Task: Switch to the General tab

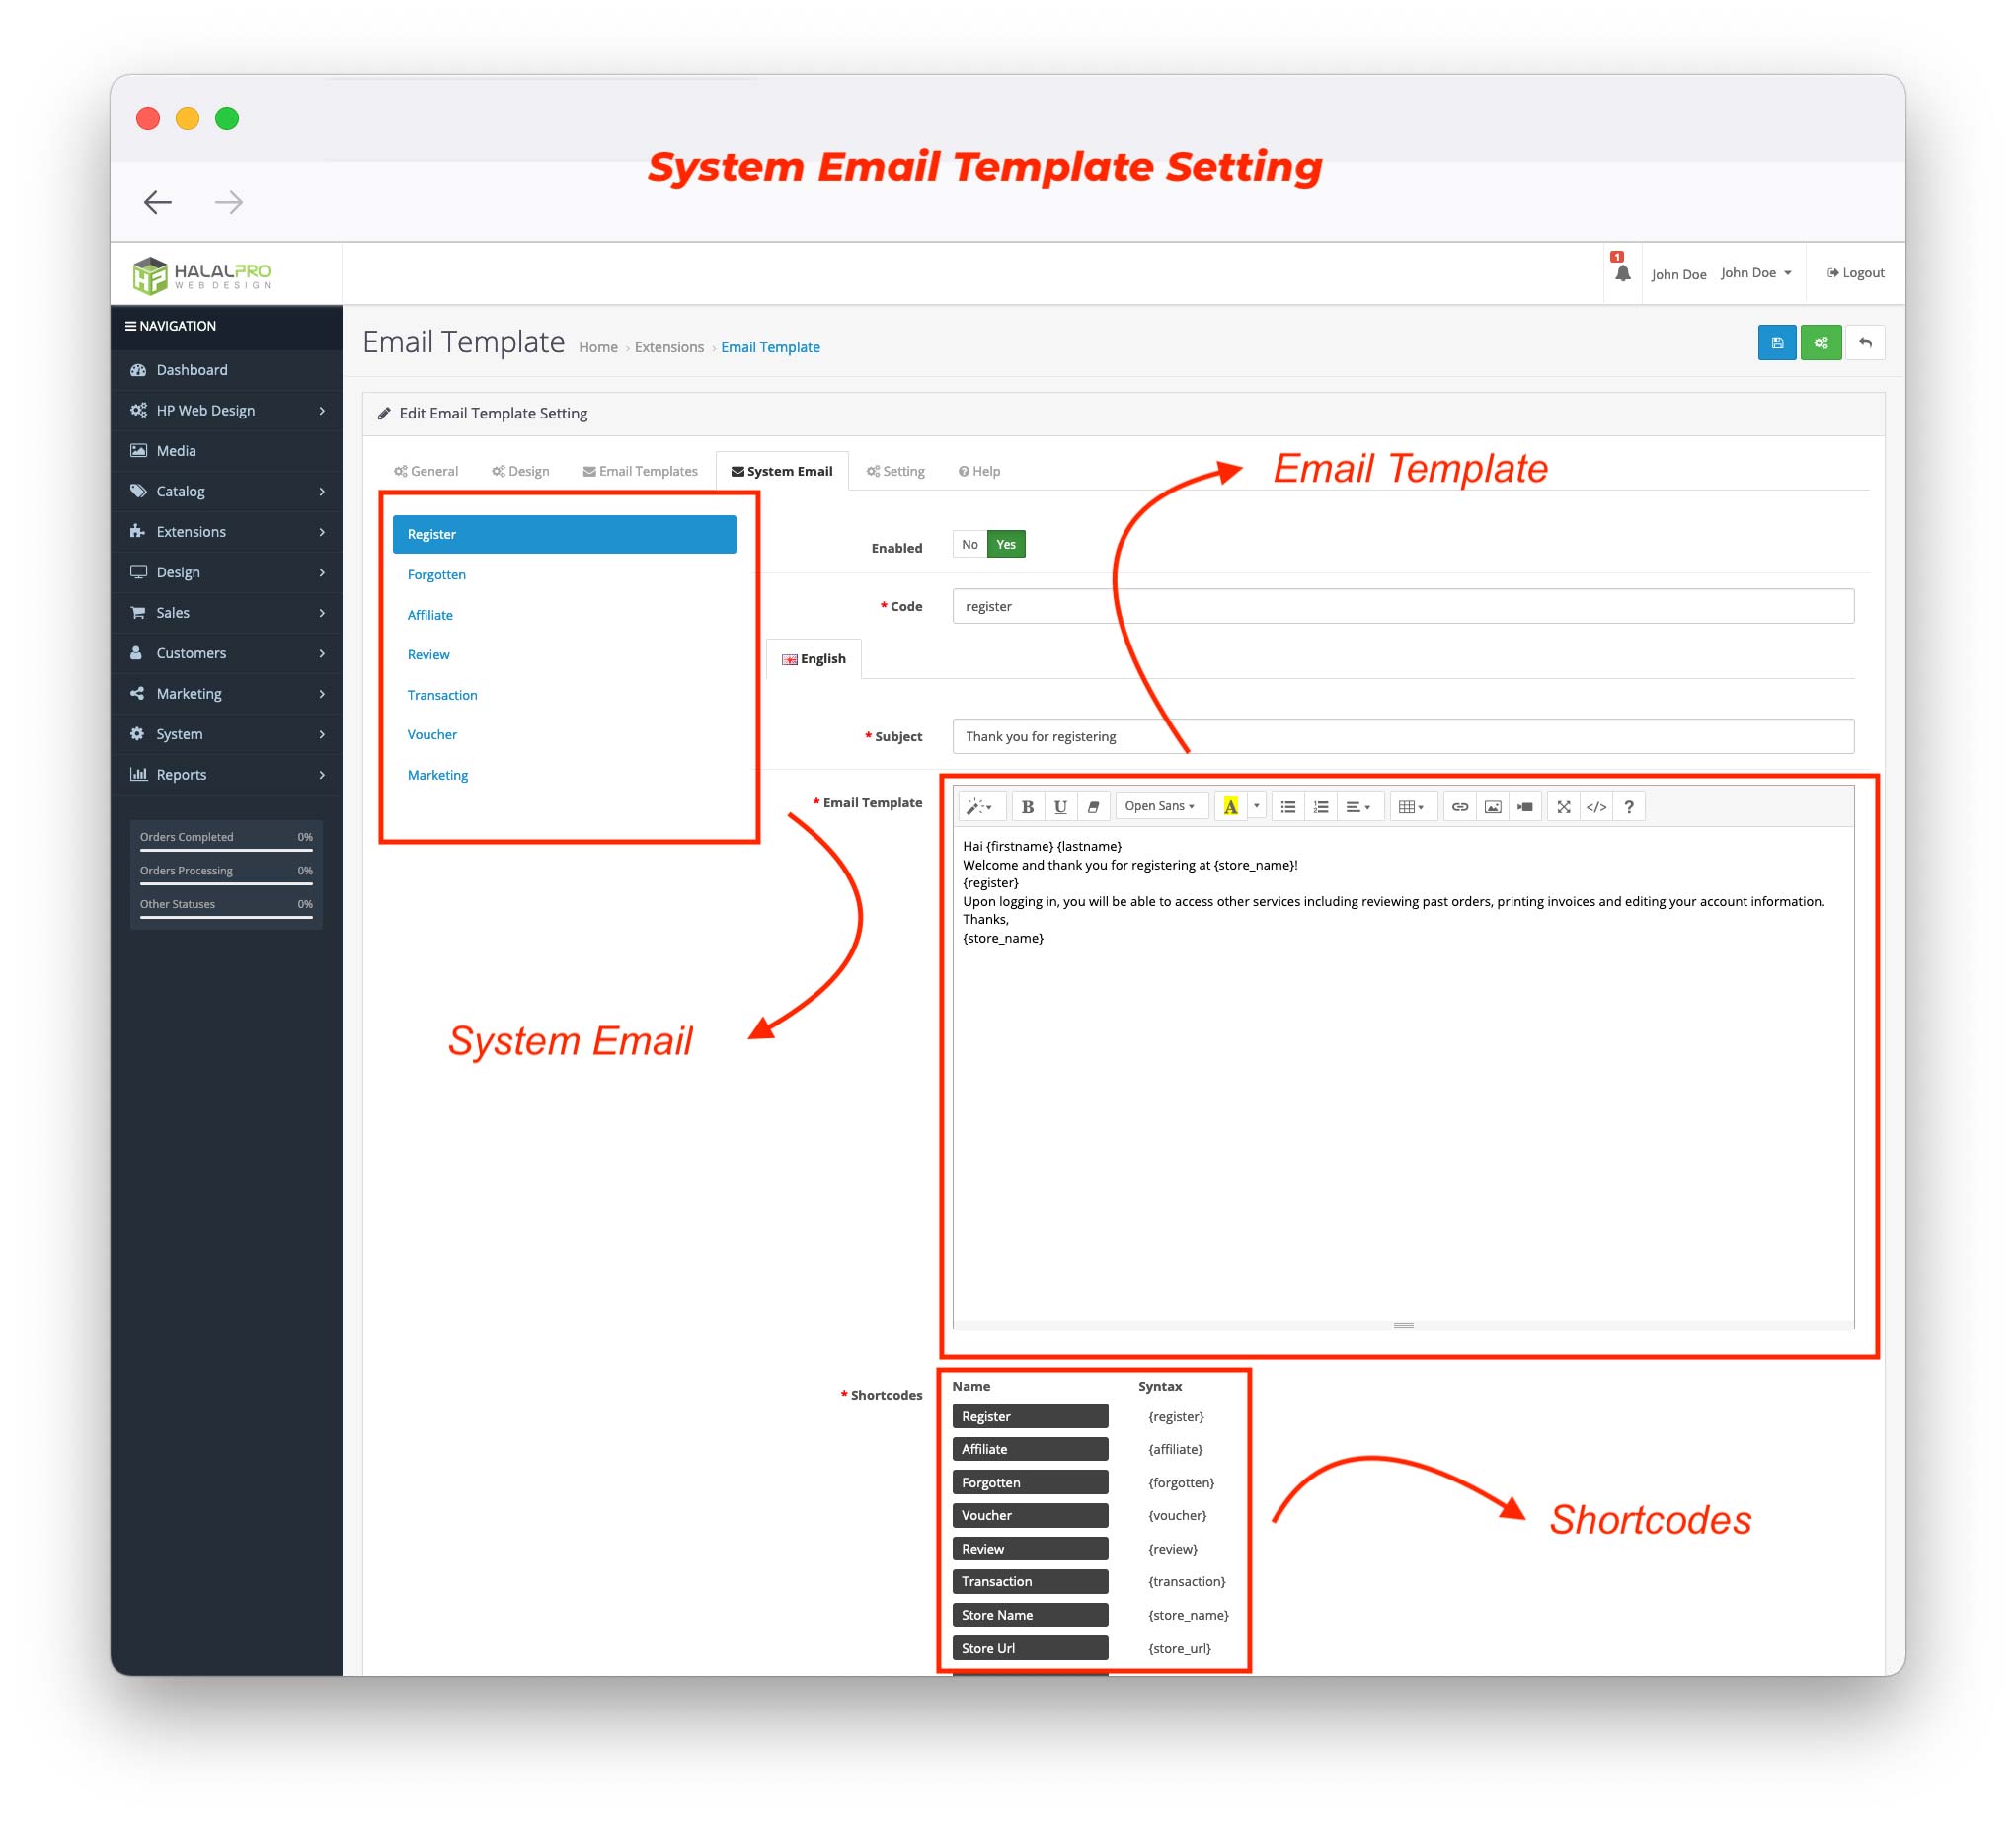Action: pyautogui.click(x=426, y=472)
